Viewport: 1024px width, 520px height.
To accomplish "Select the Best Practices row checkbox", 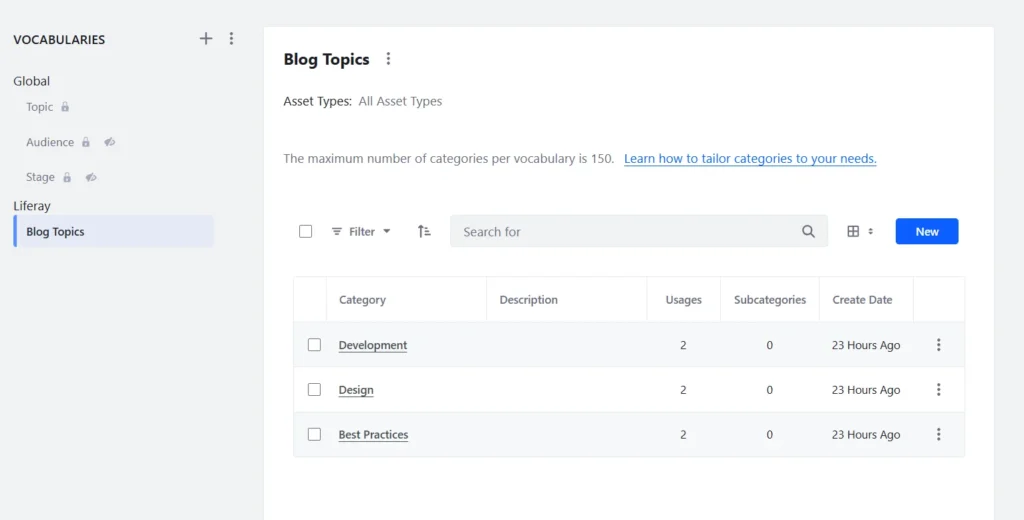I will (314, 435).
